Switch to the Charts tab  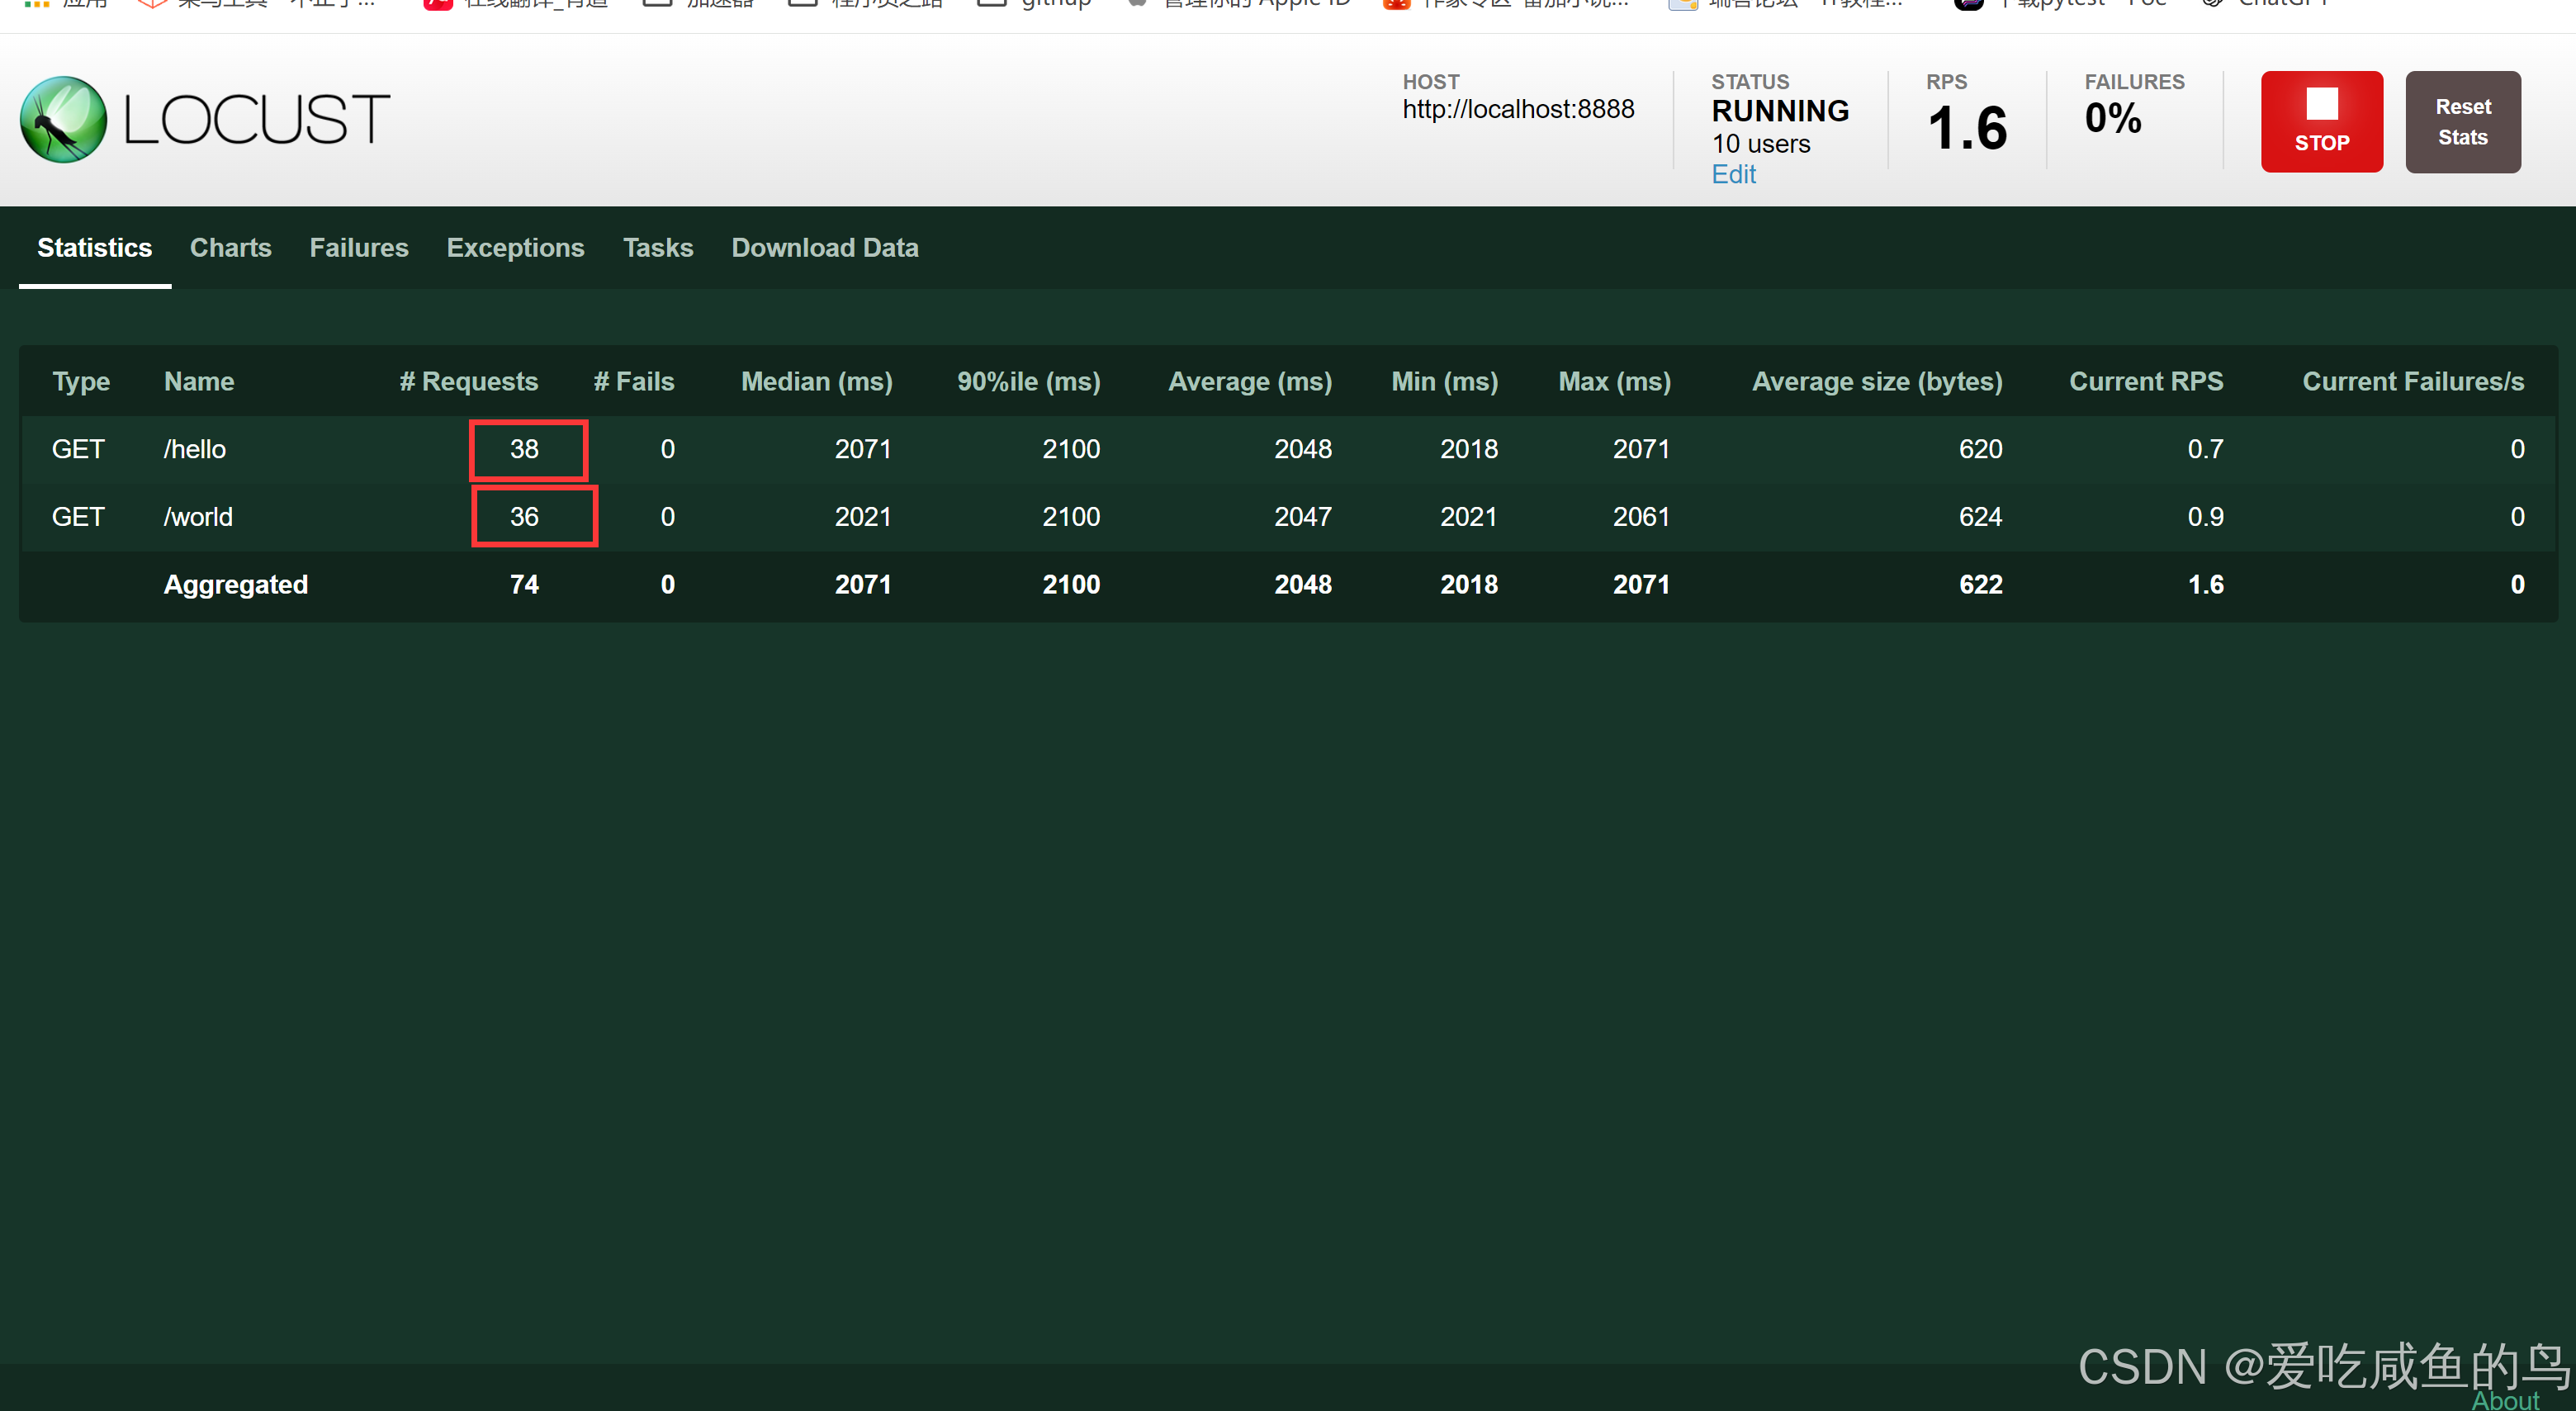tap(230, 248)
